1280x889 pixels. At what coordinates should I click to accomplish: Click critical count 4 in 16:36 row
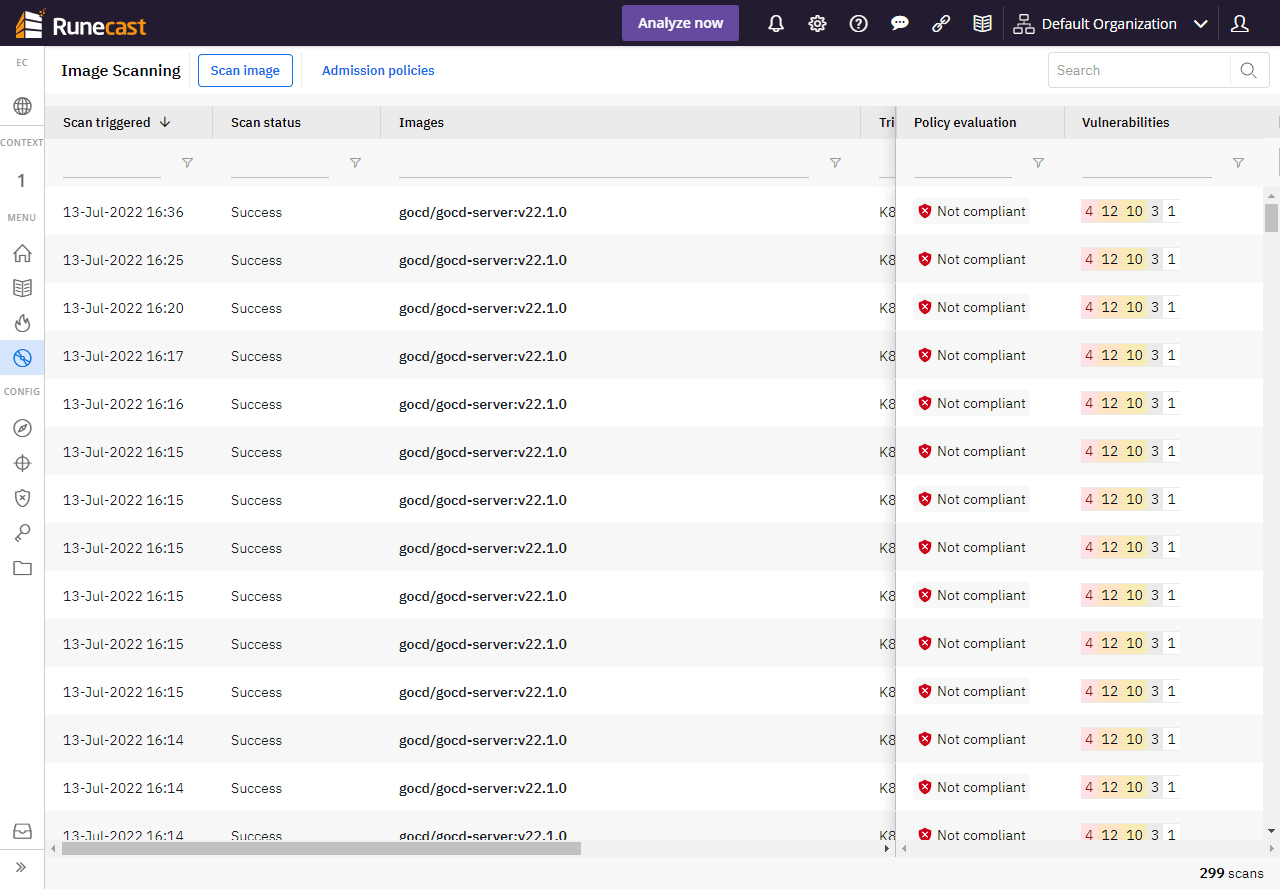(x=1089, y=211)
